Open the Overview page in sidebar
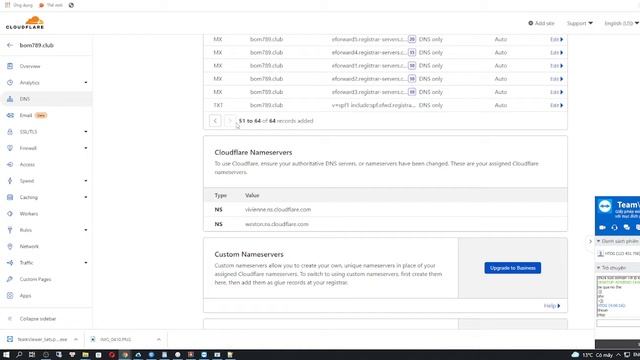Screen dimensions: 640x360 point(30,66)
